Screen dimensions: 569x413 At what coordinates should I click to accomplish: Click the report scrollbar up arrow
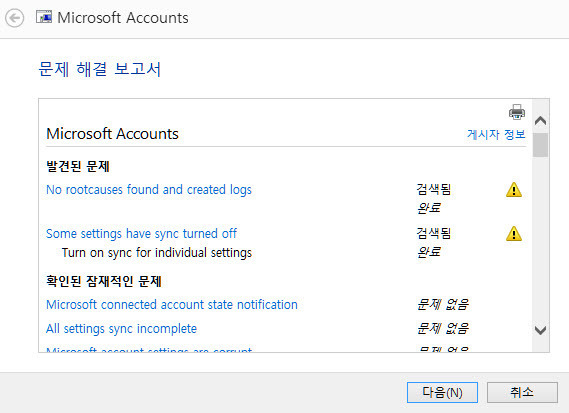pyautogui.click(x=540, y=120)
